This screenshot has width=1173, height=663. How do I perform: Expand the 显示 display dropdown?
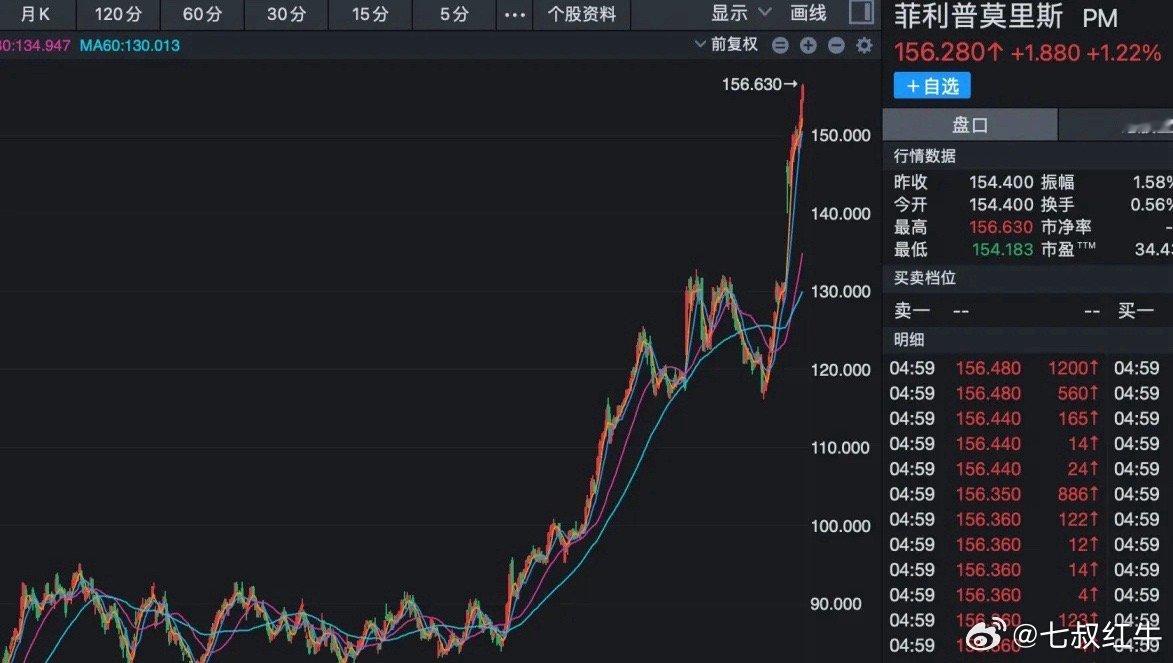pos(741,13)
